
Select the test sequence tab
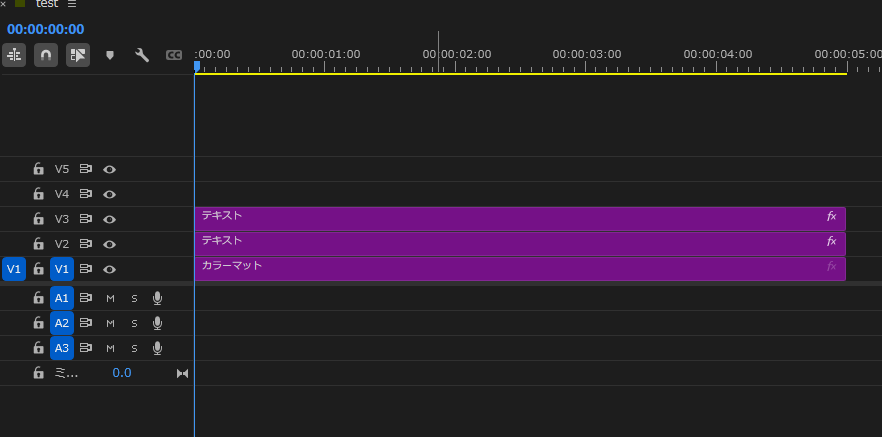click(47, 5)
